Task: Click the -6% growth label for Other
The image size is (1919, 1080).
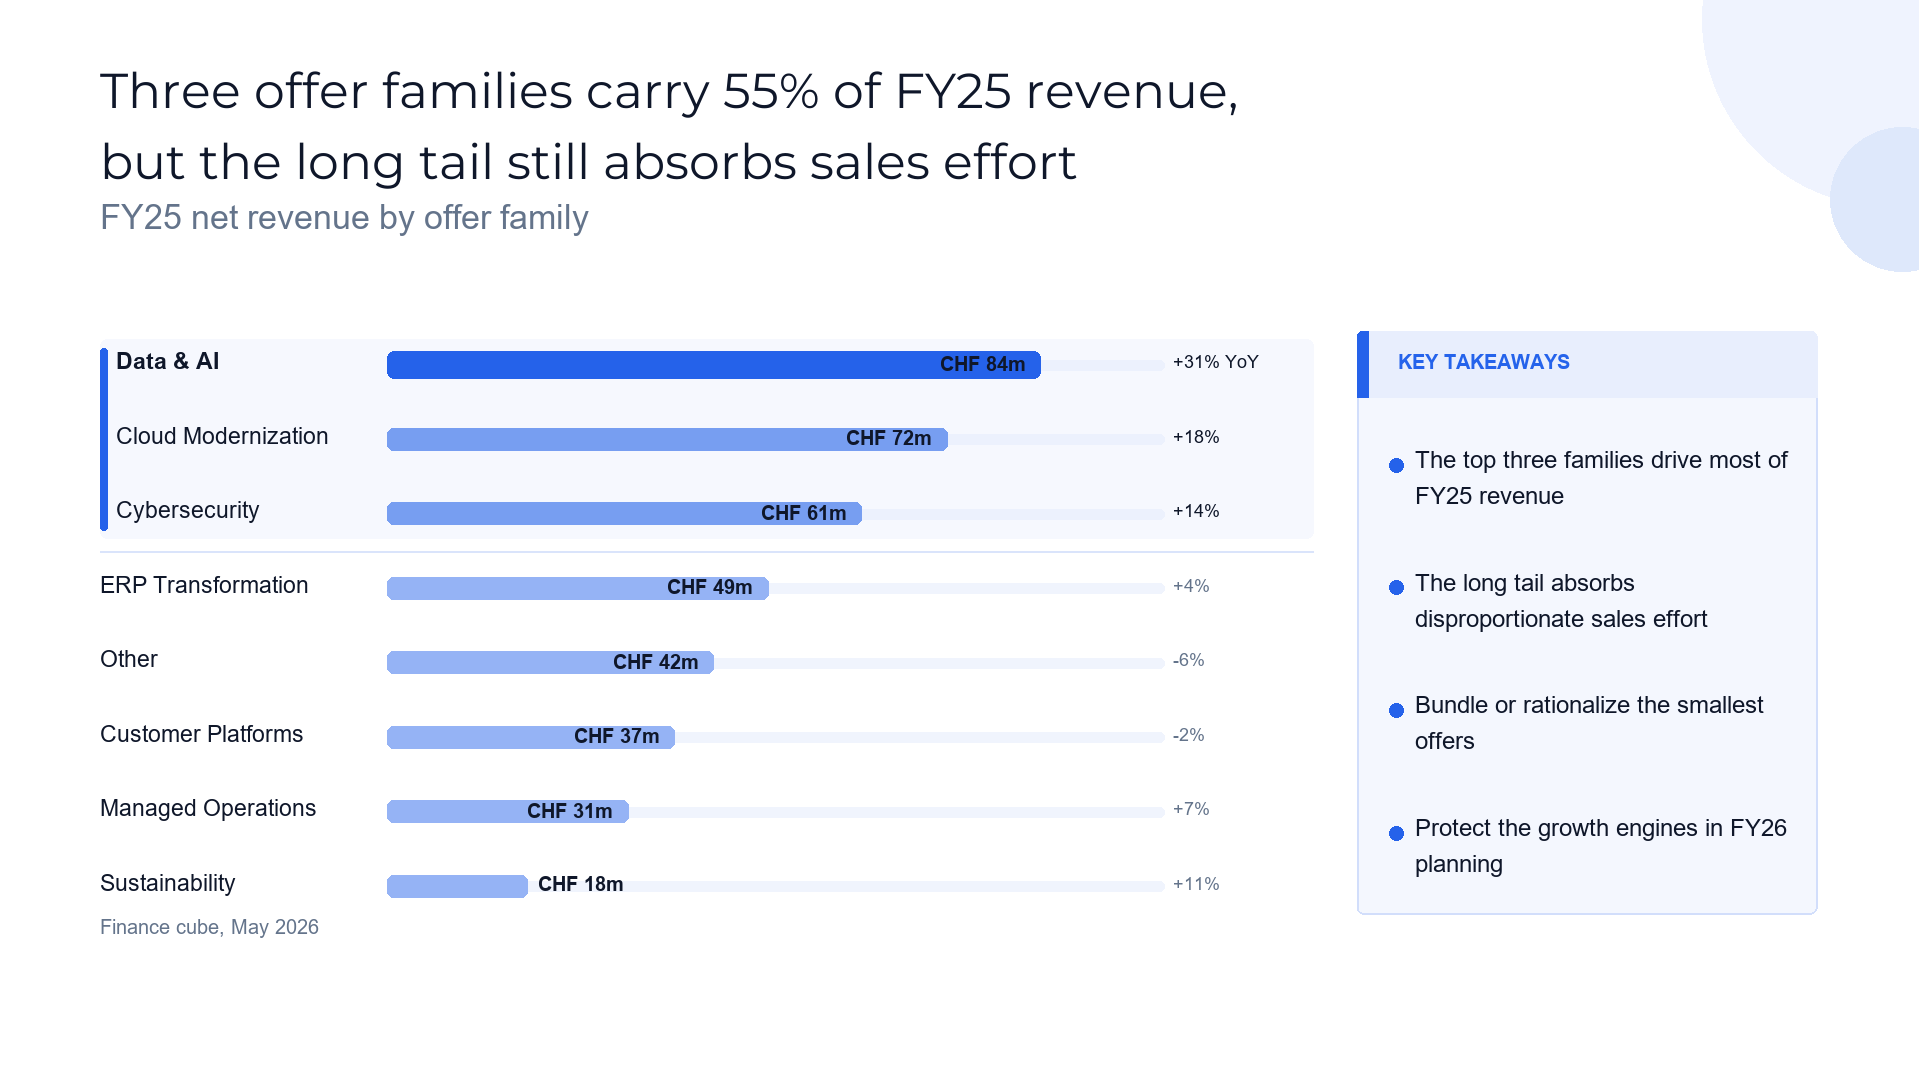Action: click(1188, 660)
